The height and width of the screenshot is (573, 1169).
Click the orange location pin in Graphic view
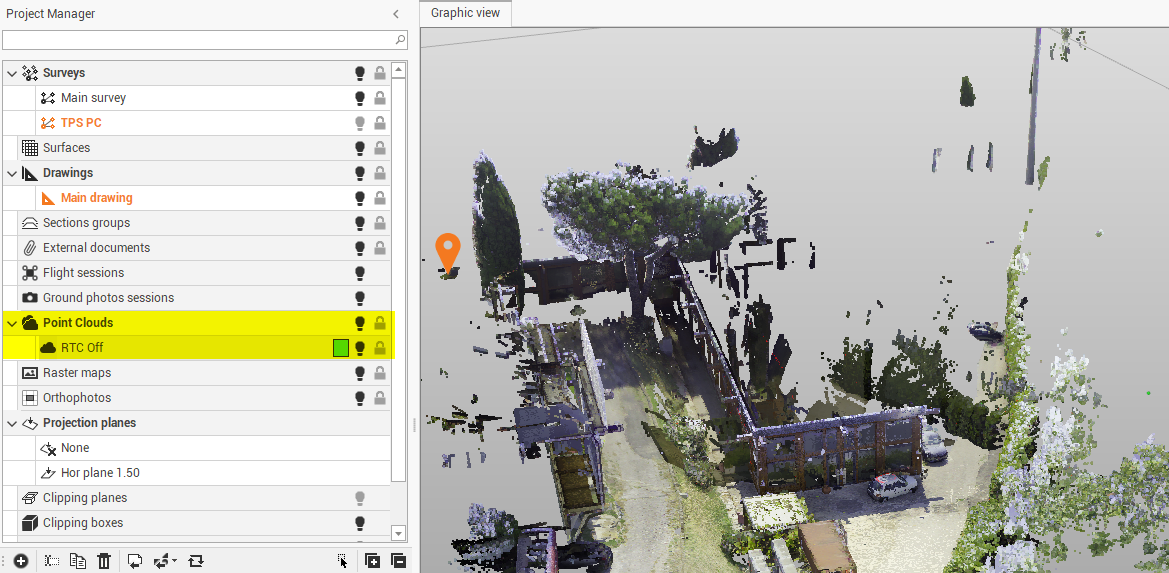point(448,251)
